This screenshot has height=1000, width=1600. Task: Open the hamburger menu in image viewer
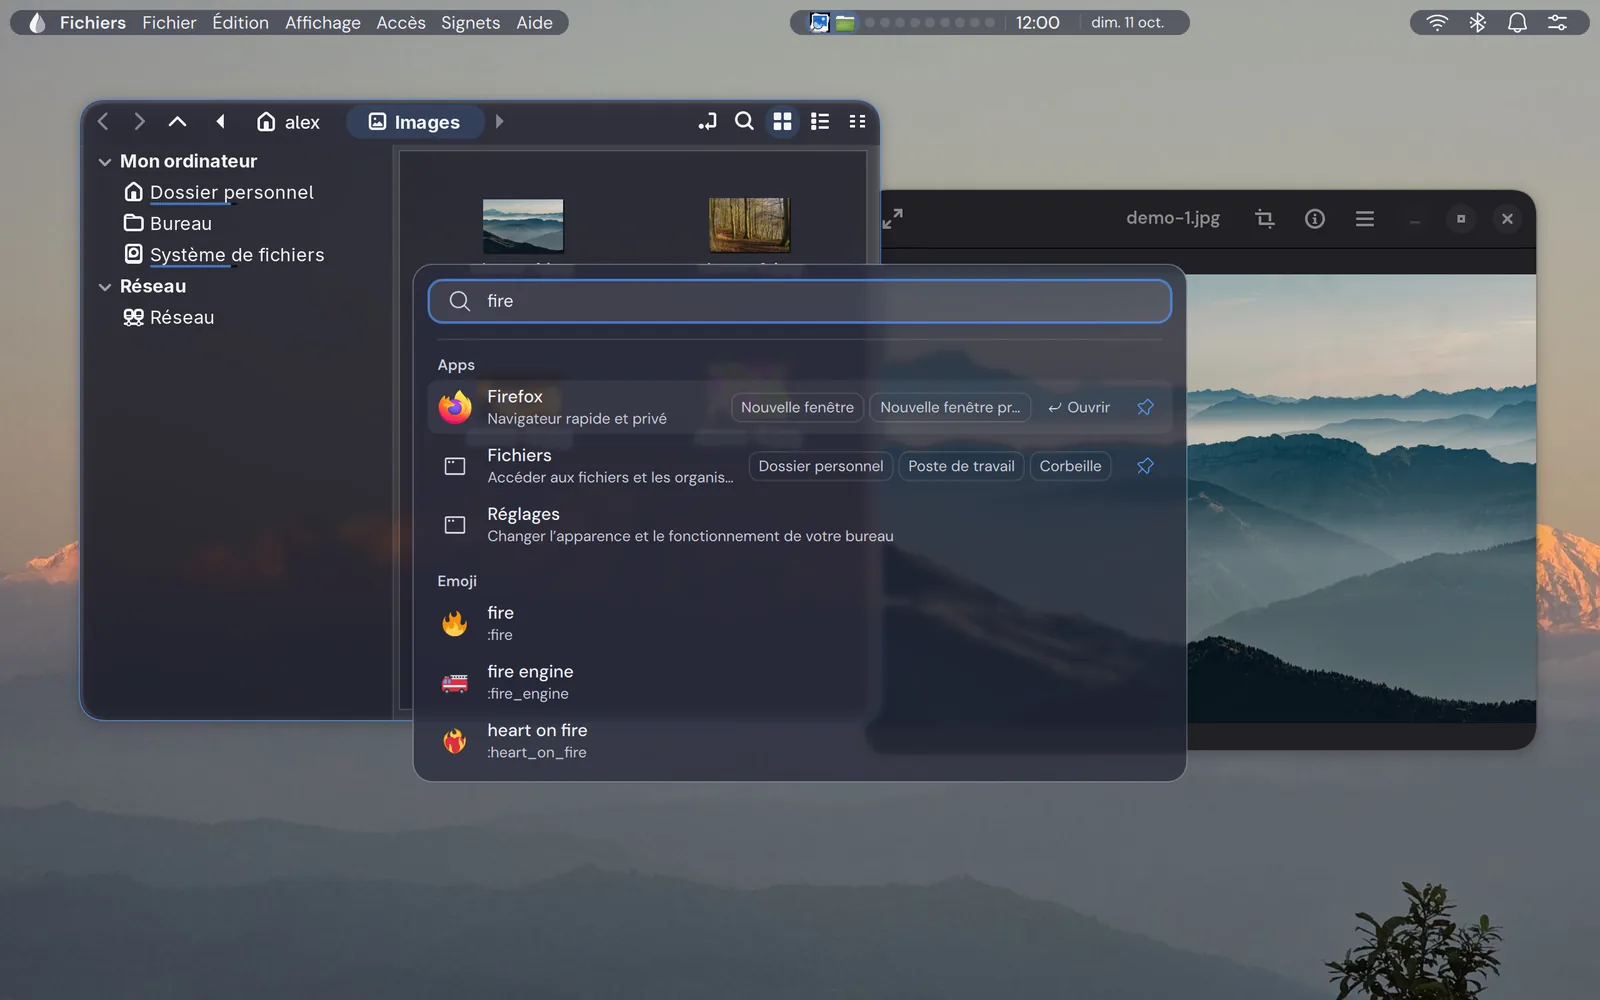click(x=1365, y=218)
